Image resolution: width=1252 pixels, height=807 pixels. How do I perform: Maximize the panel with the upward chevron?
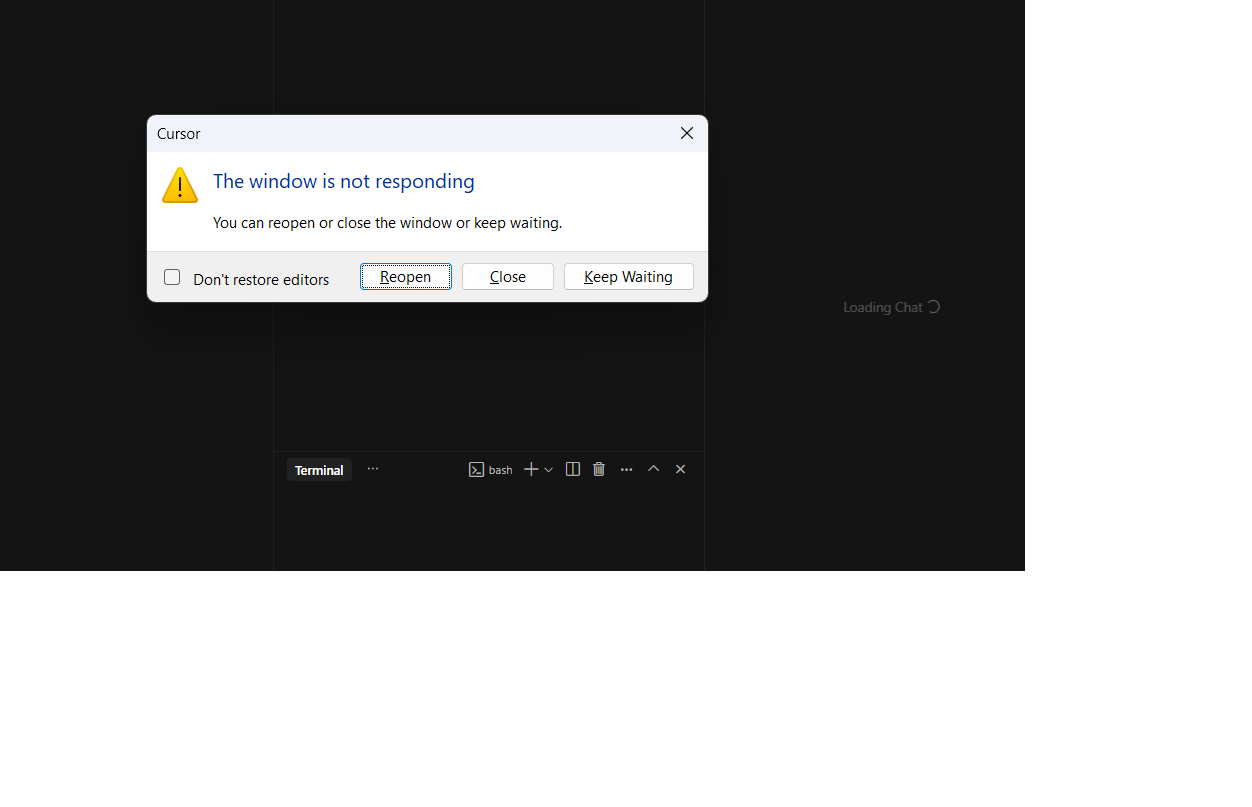point(653,468)
